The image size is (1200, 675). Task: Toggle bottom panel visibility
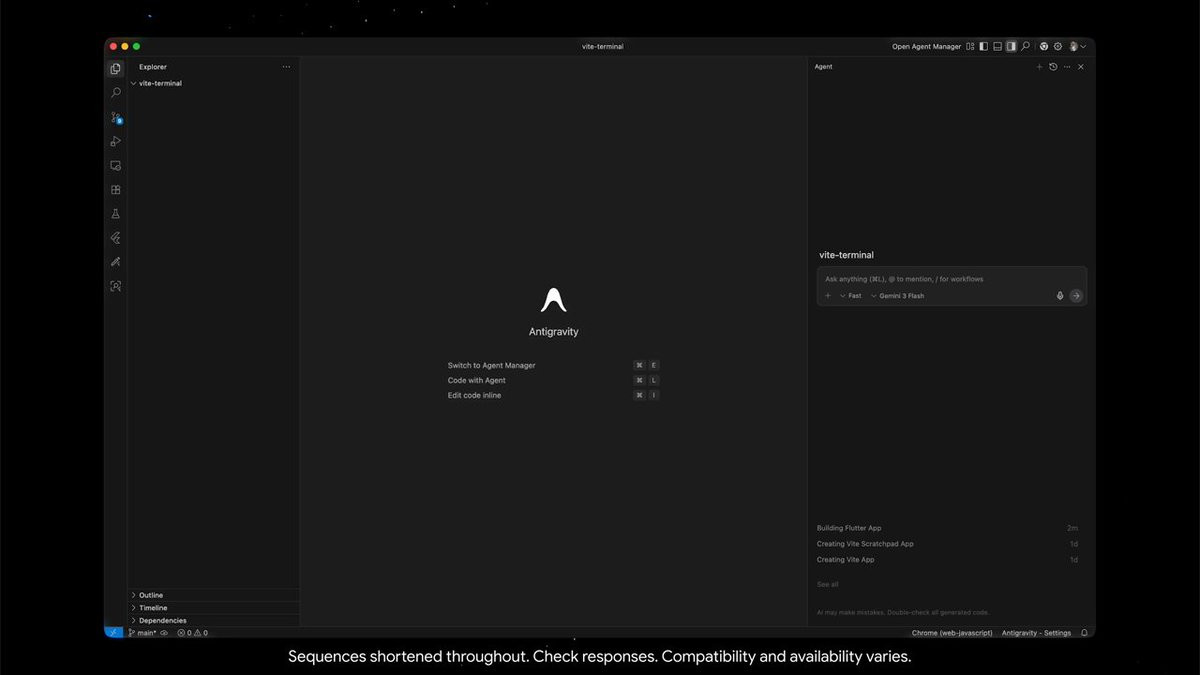pos(997,46)
